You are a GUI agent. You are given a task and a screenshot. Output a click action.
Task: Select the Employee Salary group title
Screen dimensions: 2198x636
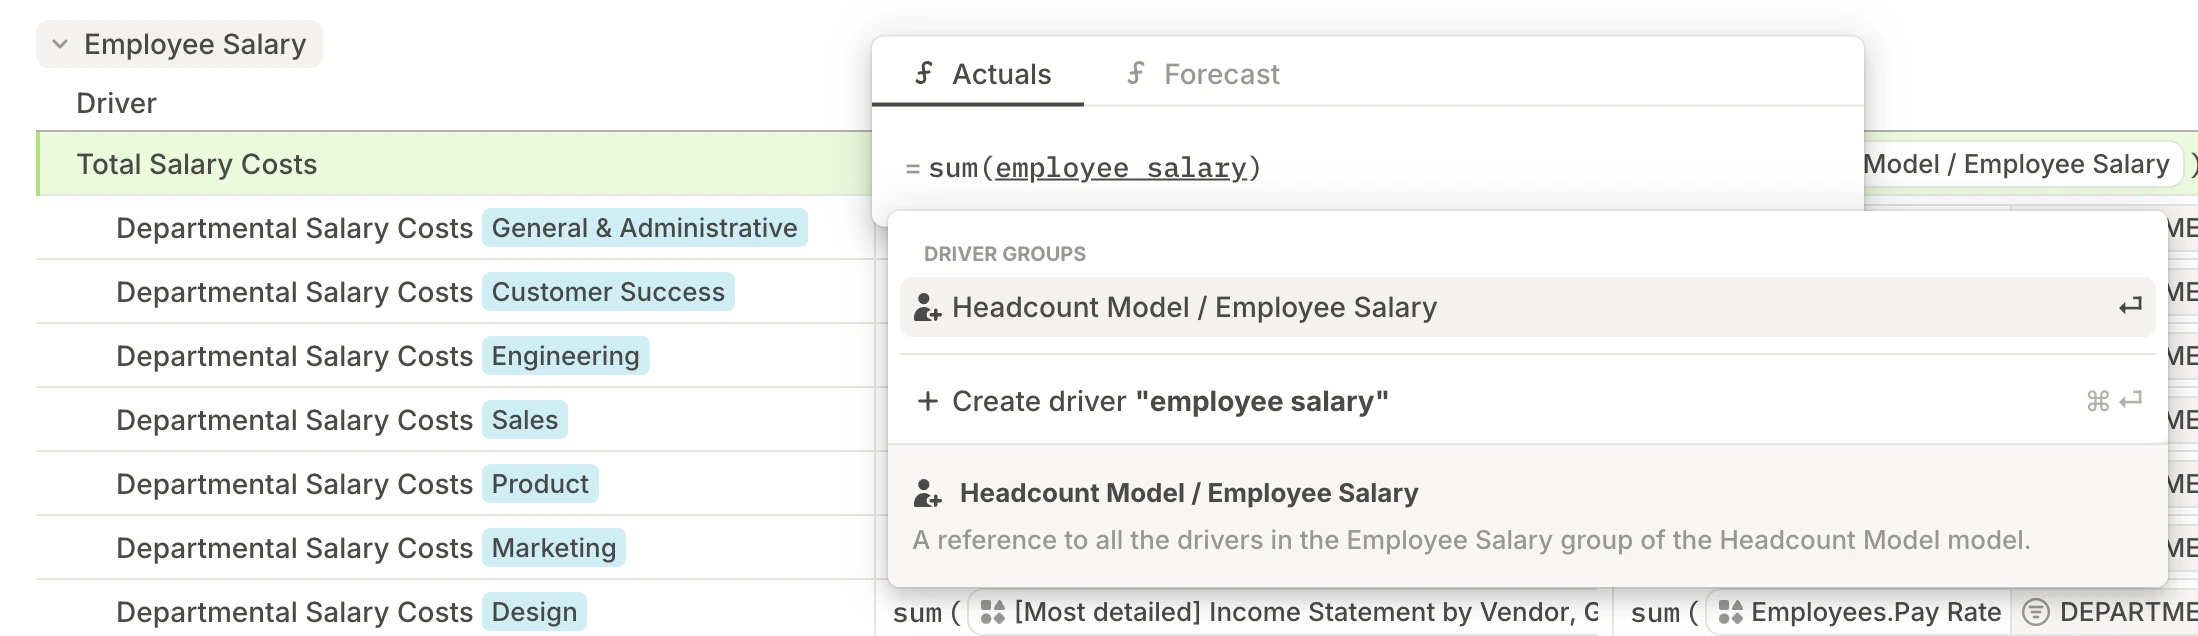click(x=195, y=44)
